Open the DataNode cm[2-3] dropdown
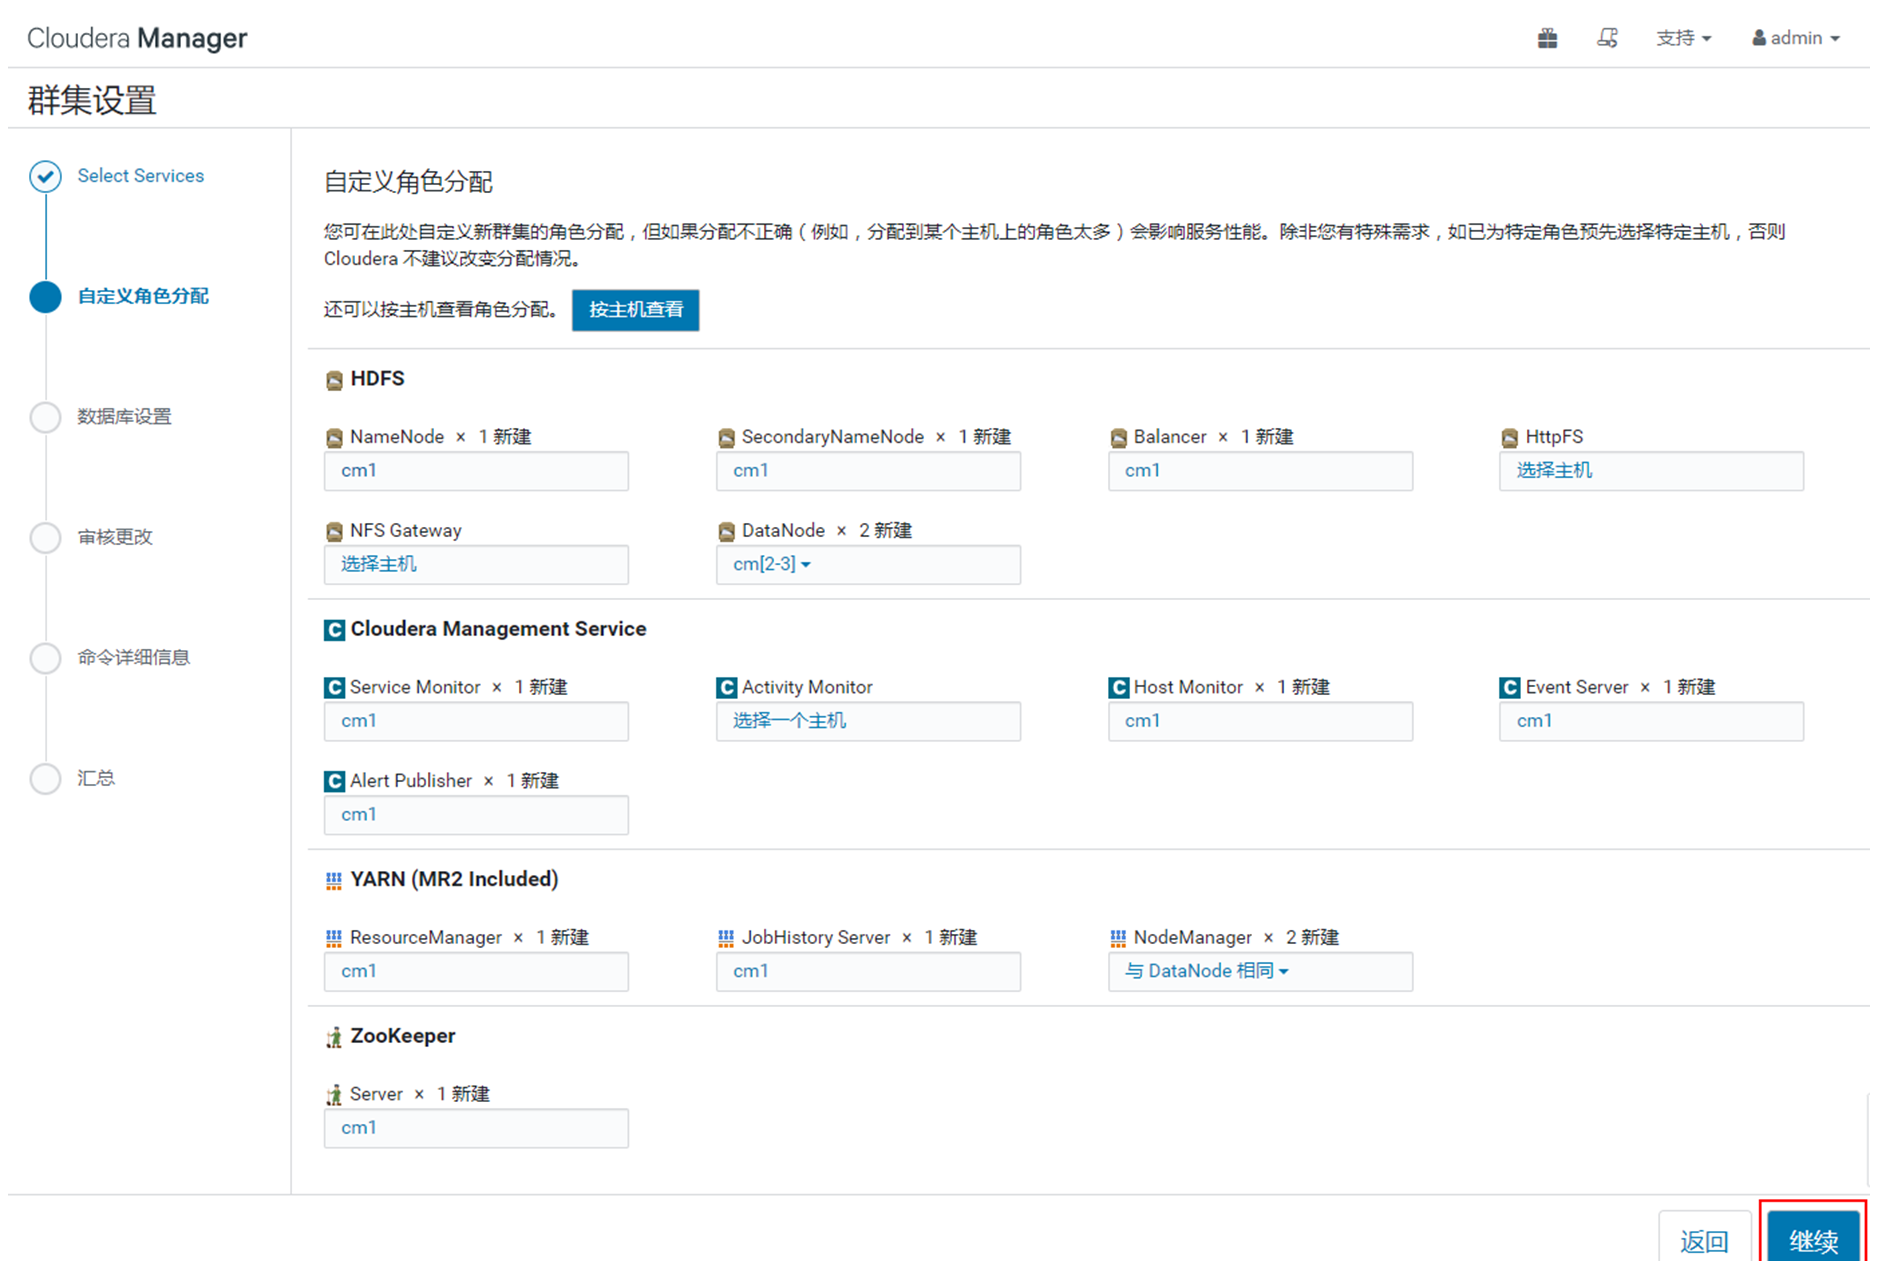The image size is (1878, 1261). 868,565
